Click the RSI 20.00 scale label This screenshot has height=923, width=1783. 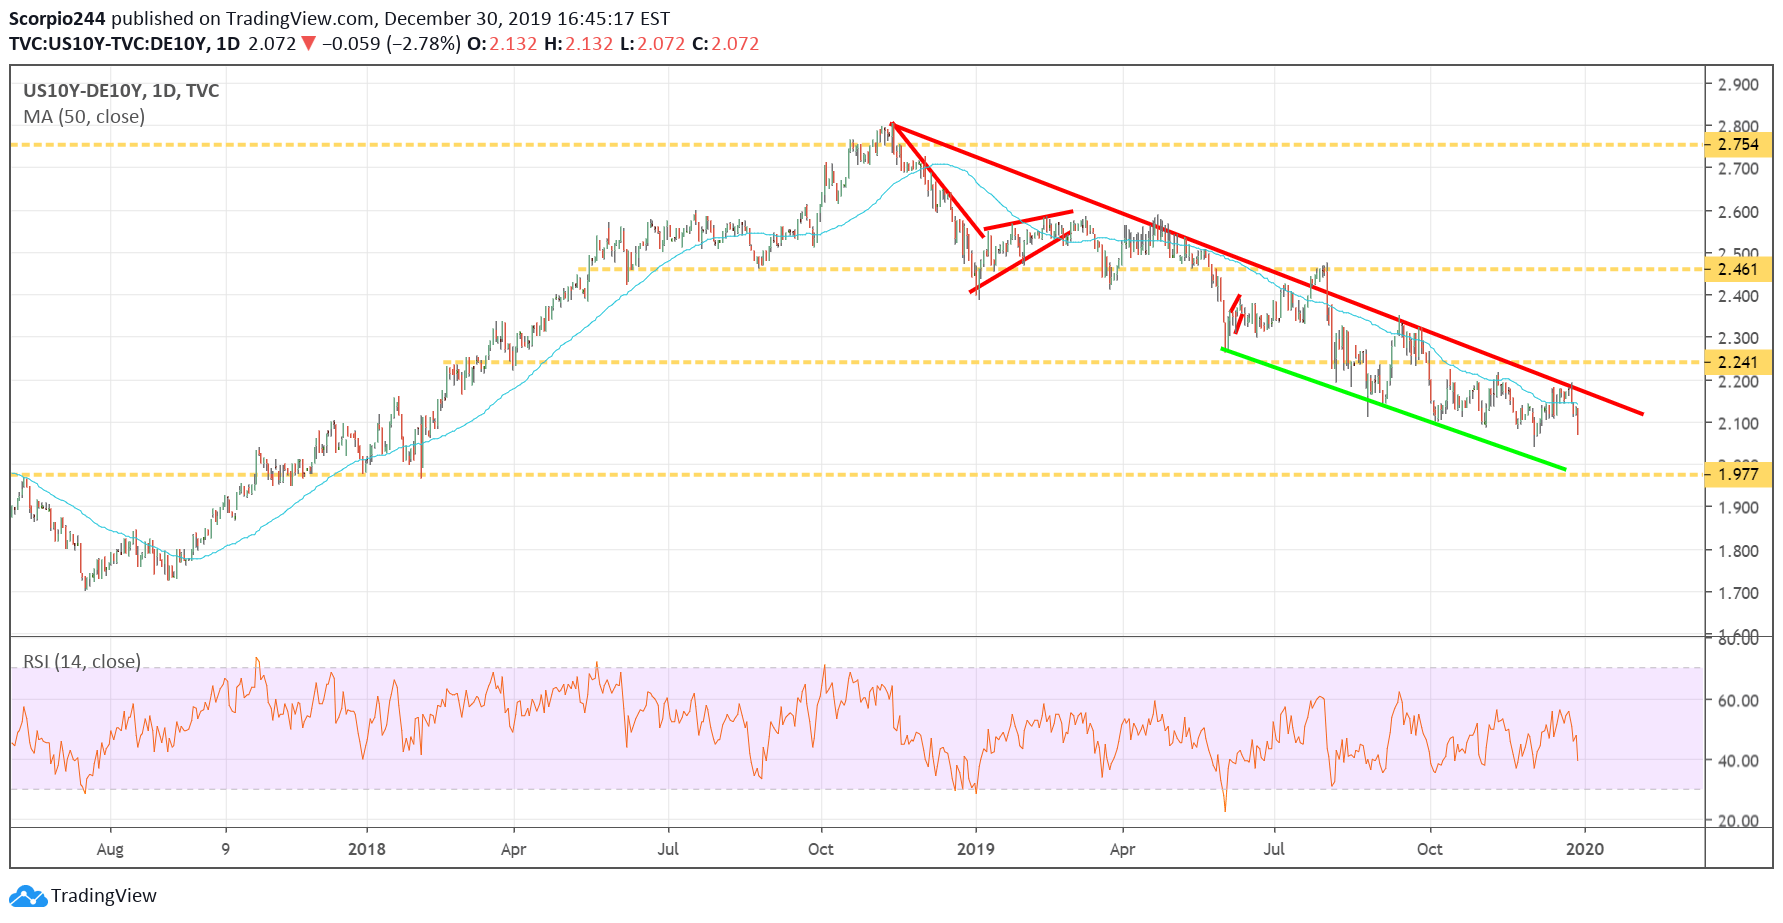[1738, 821]
